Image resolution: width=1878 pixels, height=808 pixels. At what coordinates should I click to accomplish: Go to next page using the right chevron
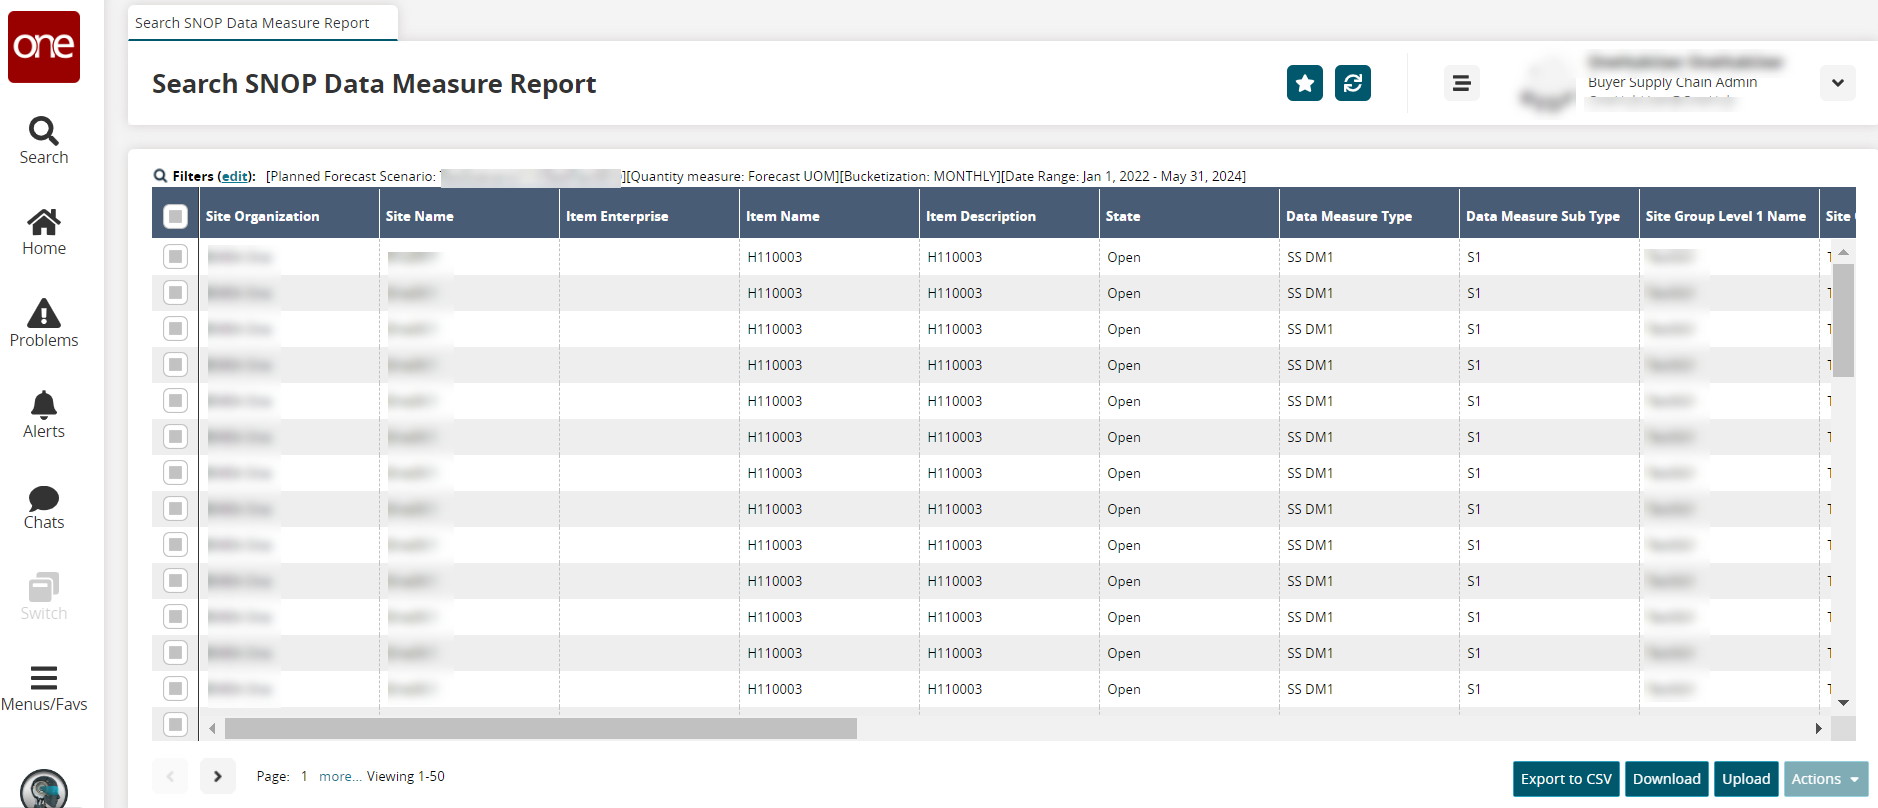pos(217,776)
